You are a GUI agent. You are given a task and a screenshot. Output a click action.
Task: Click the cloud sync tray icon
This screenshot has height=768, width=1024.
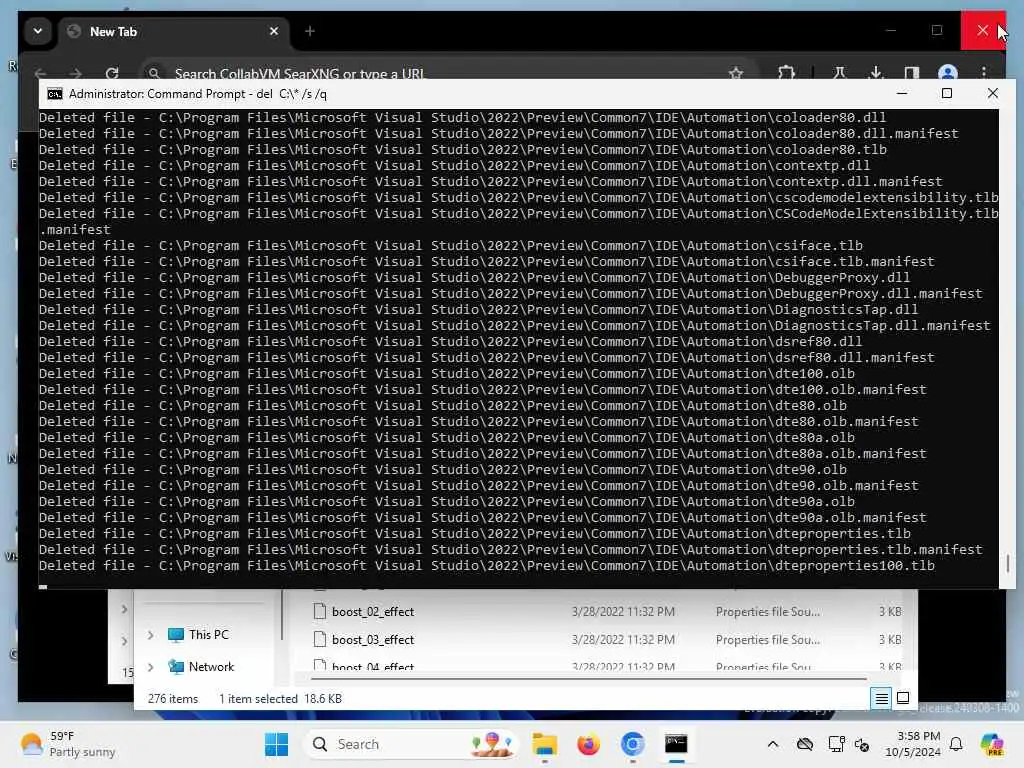click(x=805, y=744)
